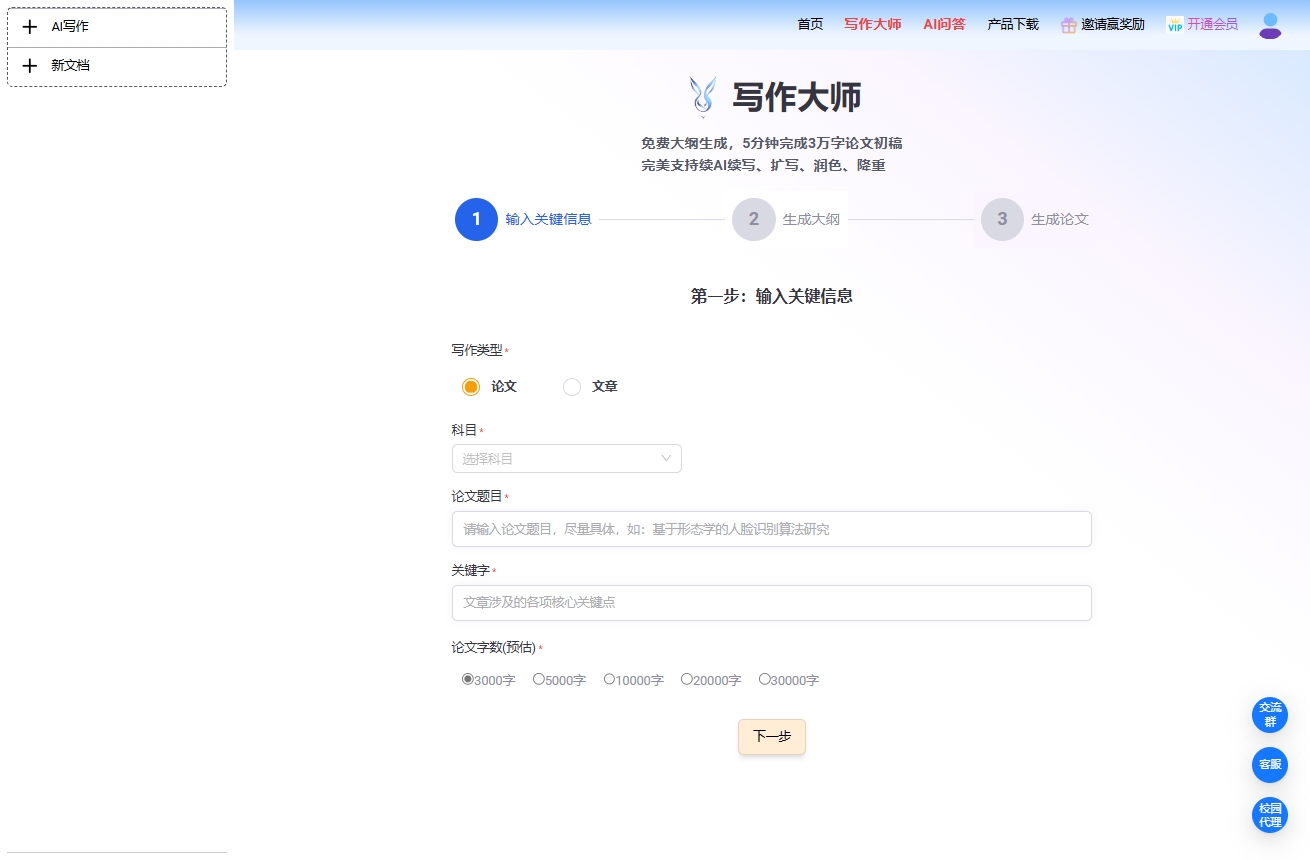The height and width of the screenshot is (860, 1310).
Task: Choose the 20000字 word count option
Action: coord(687,679)
